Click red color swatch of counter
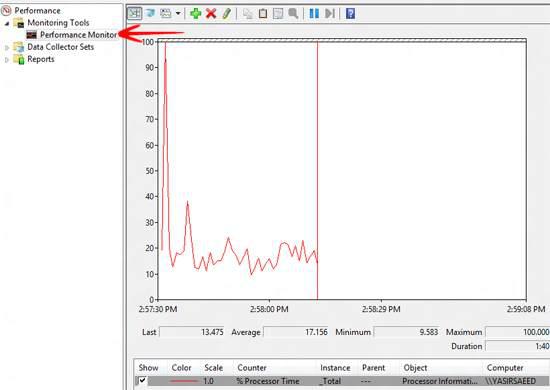Image resolution: width=550 pixels, height=390 pixels. [183, 381]
